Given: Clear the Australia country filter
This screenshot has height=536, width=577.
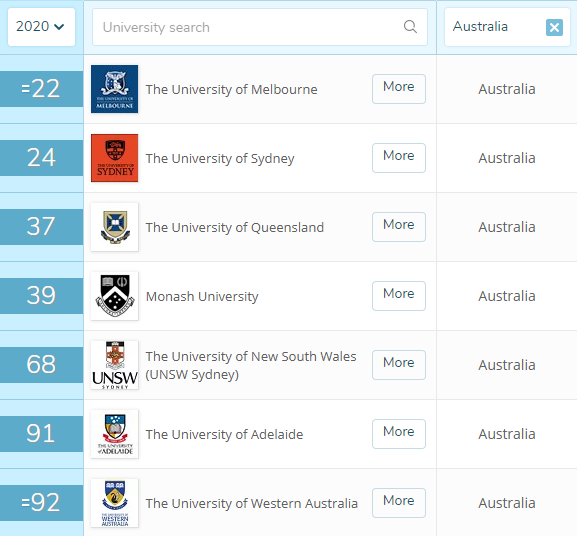Looking at the screenshot, I should click(554, 28).
